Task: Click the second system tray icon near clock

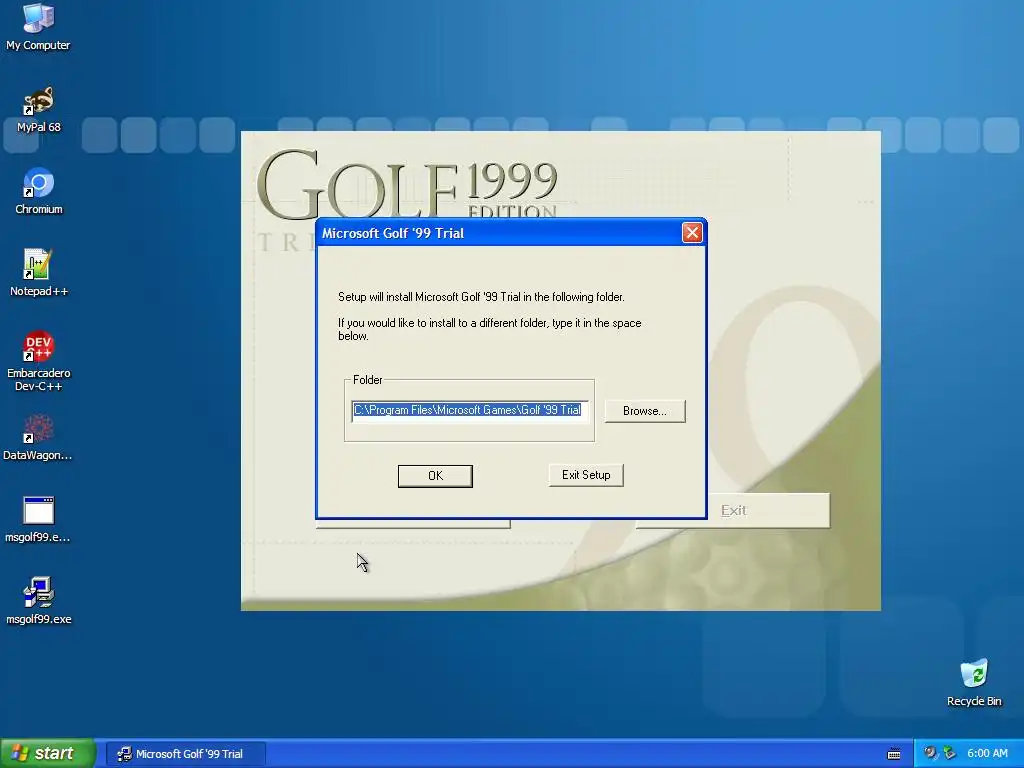Action: click(950, 753)
